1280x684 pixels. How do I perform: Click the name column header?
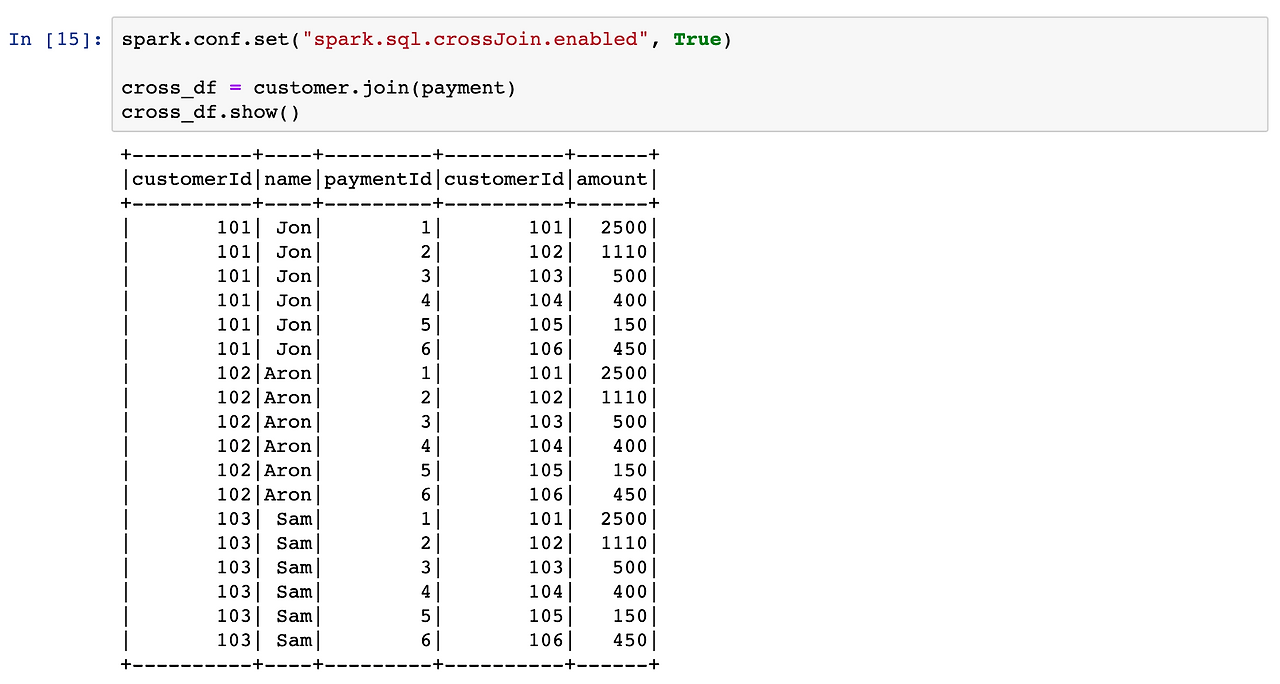(x=288, y=179)
